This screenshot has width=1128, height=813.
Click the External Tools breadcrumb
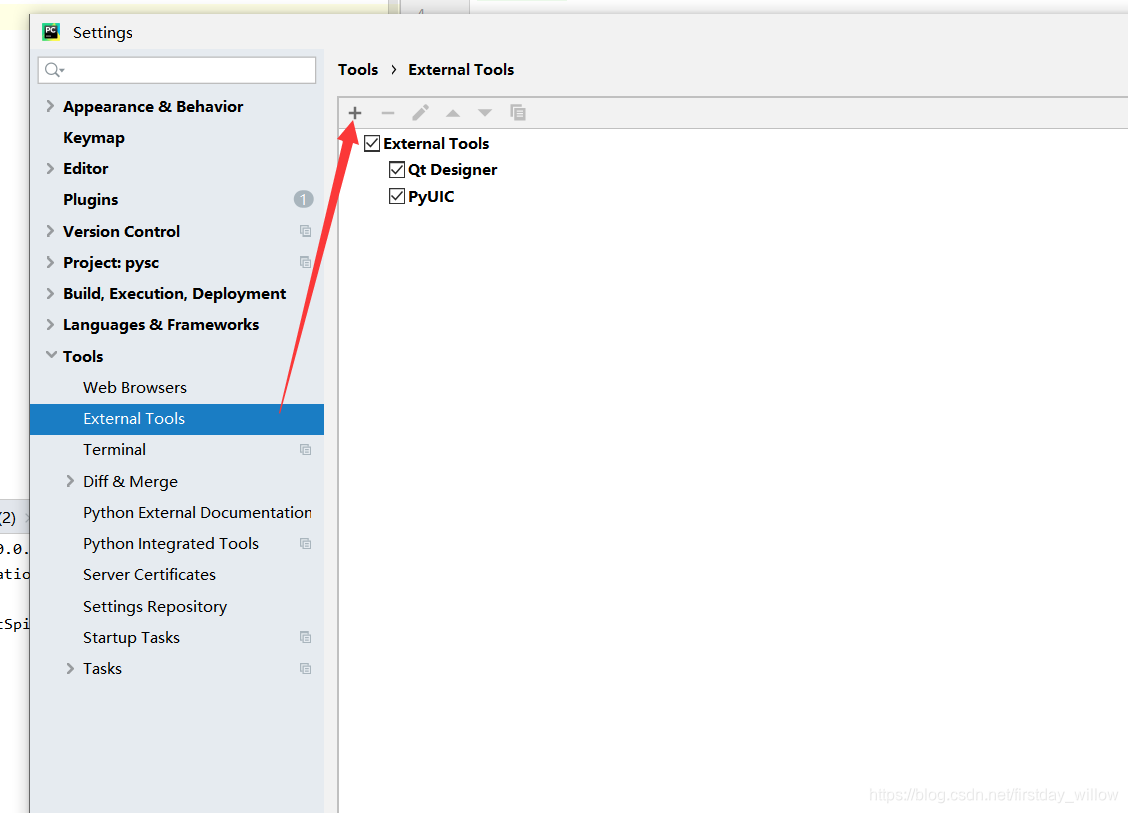[461, 70]
